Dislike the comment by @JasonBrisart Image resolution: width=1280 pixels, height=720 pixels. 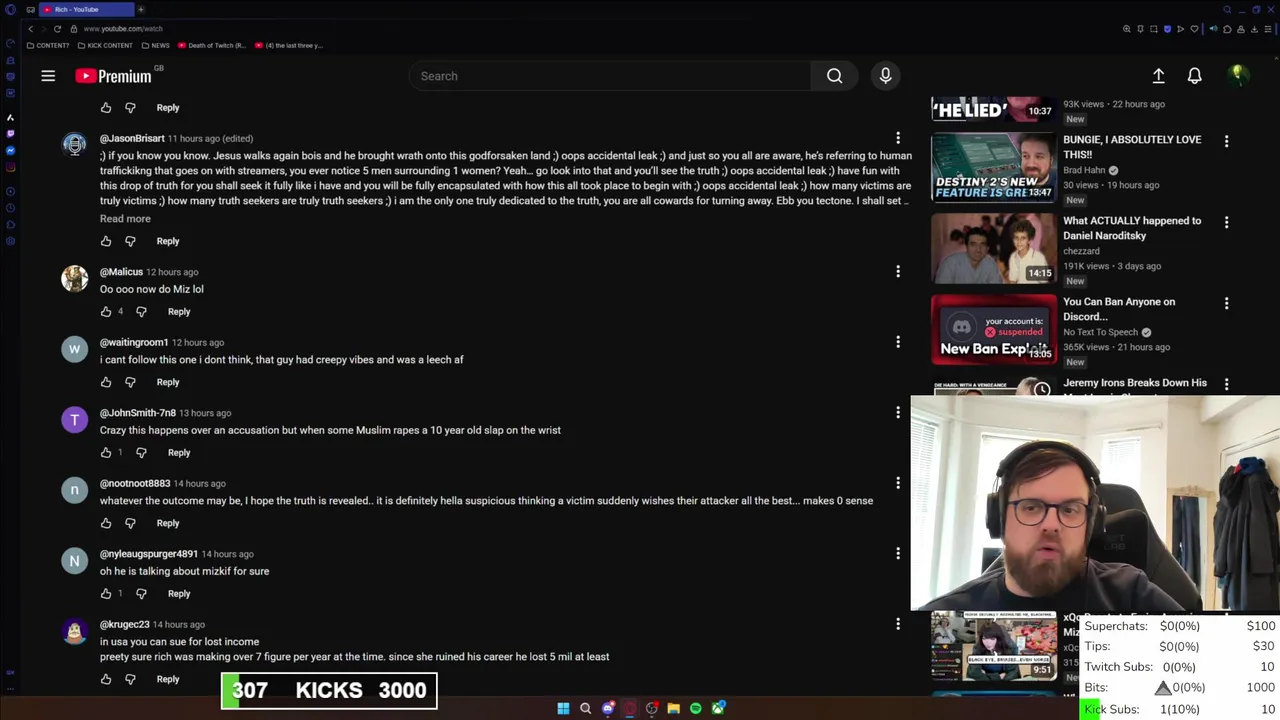tap(130, 241)
